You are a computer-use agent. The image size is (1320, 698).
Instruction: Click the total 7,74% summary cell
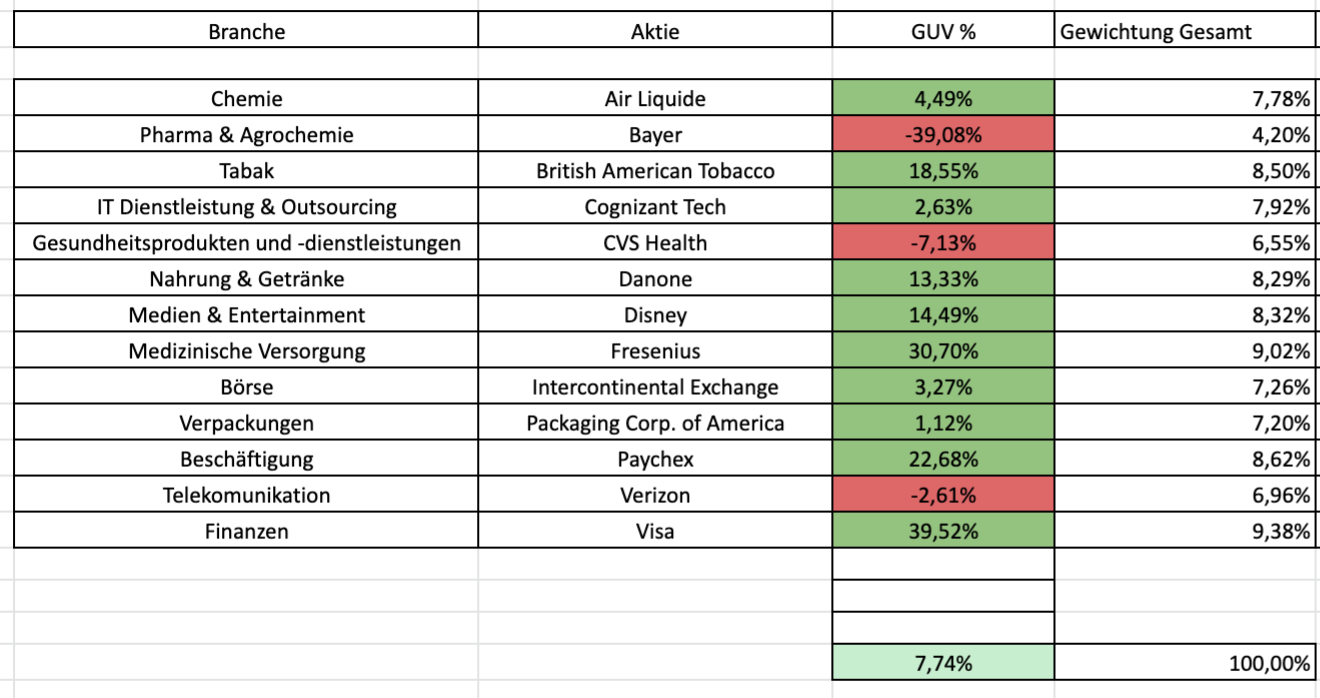[943, 663]
